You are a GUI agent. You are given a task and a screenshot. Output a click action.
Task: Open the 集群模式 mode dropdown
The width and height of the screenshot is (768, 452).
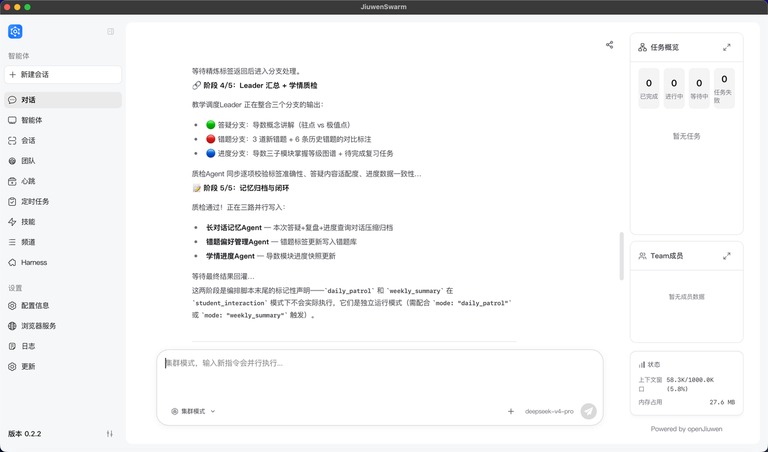point(193,411)
